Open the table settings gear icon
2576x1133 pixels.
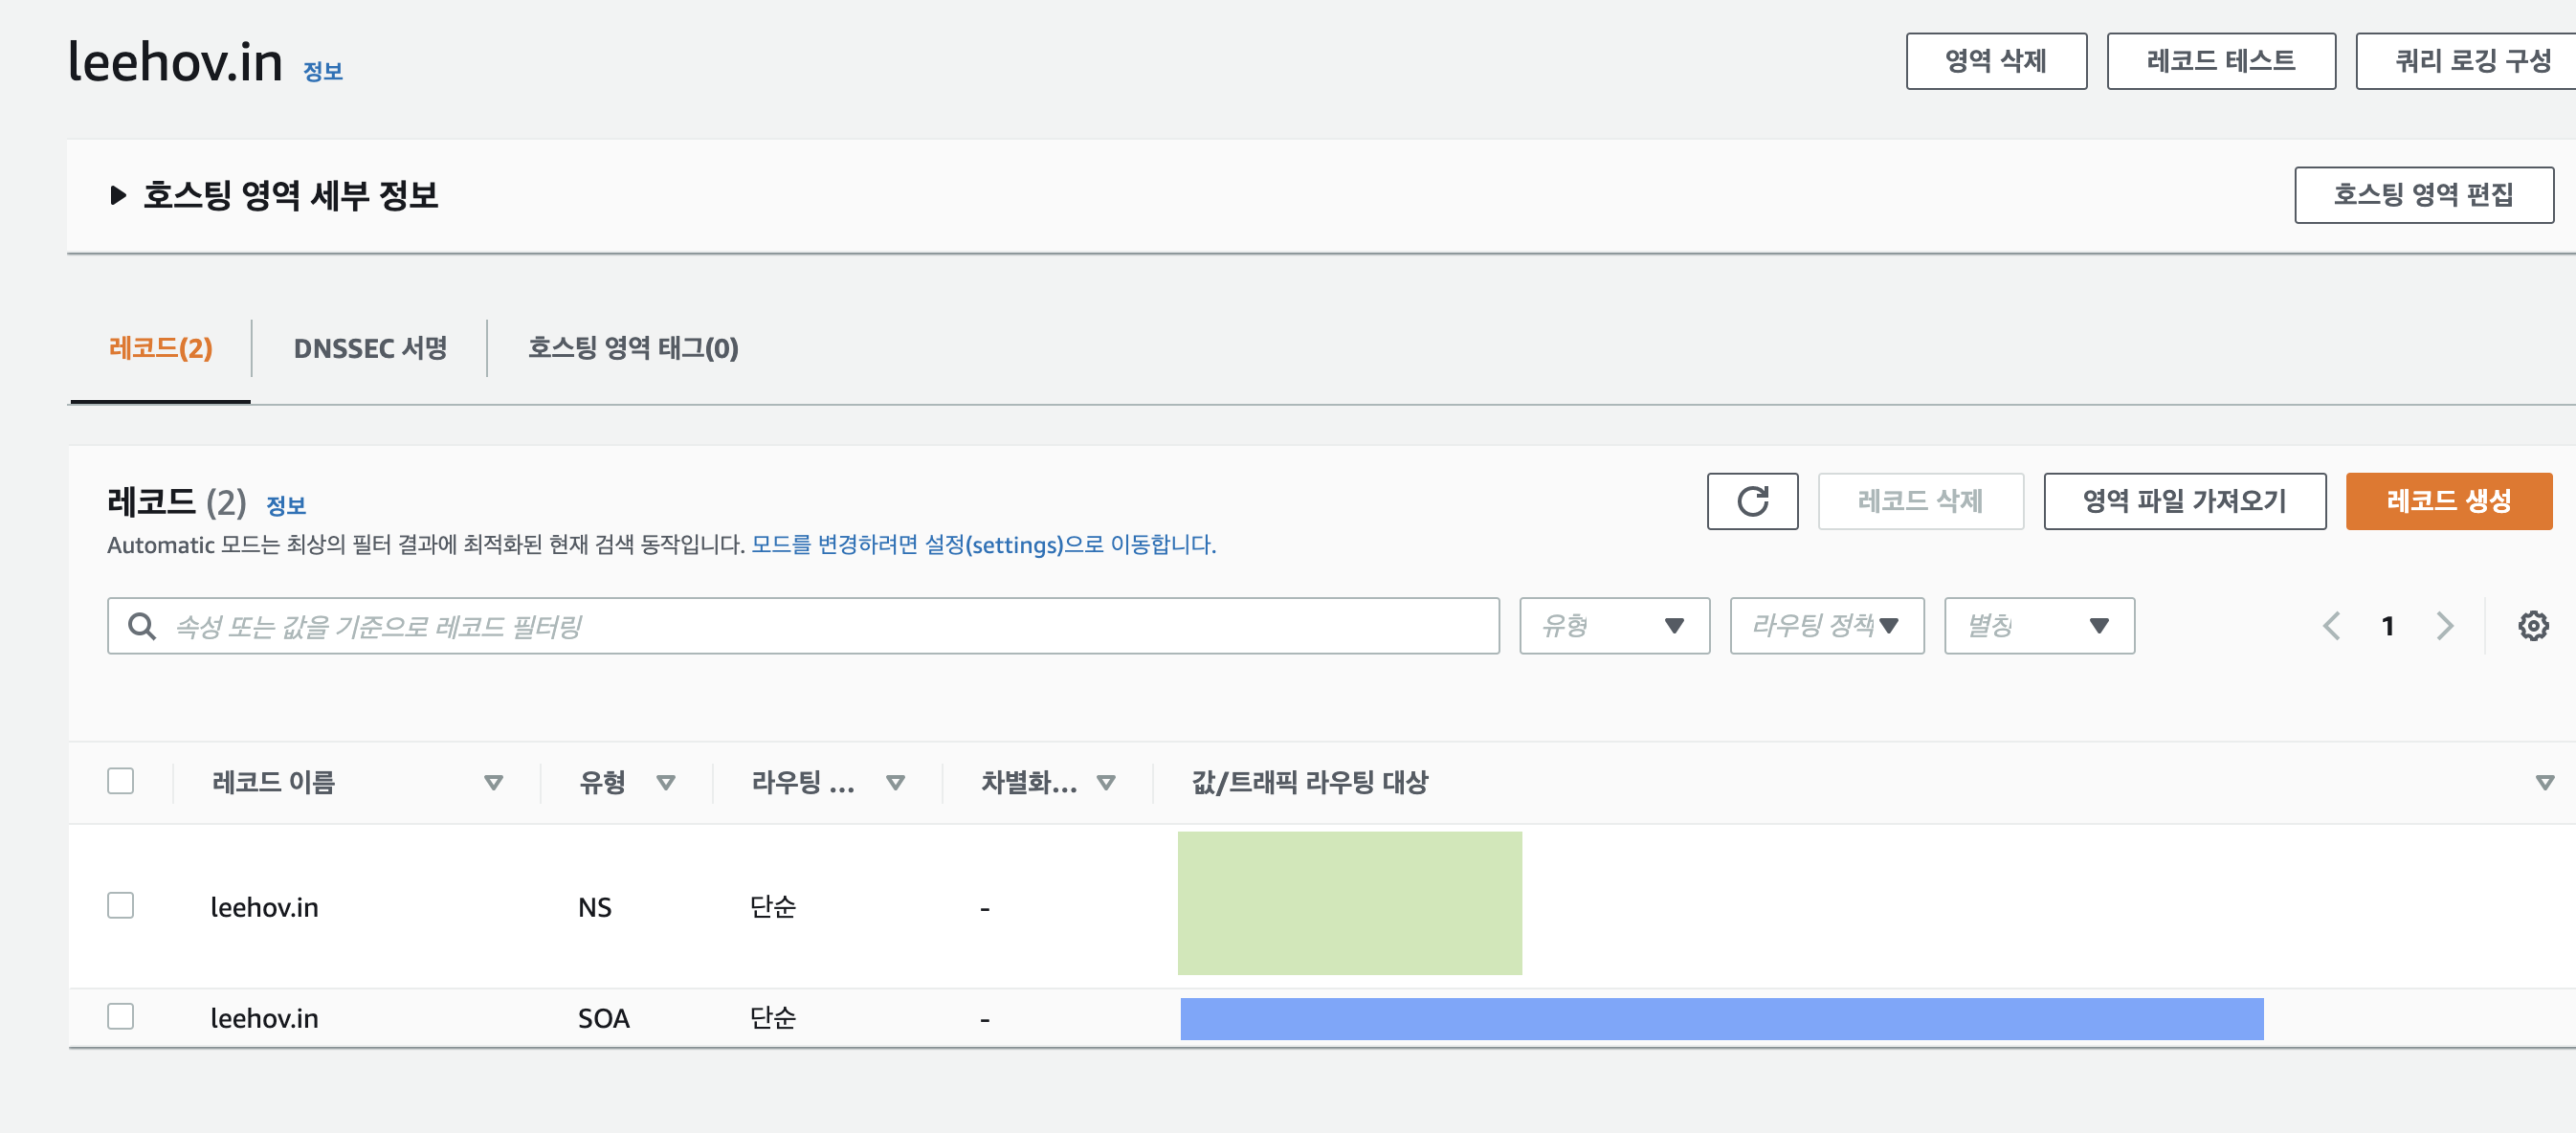[2532, 626]
